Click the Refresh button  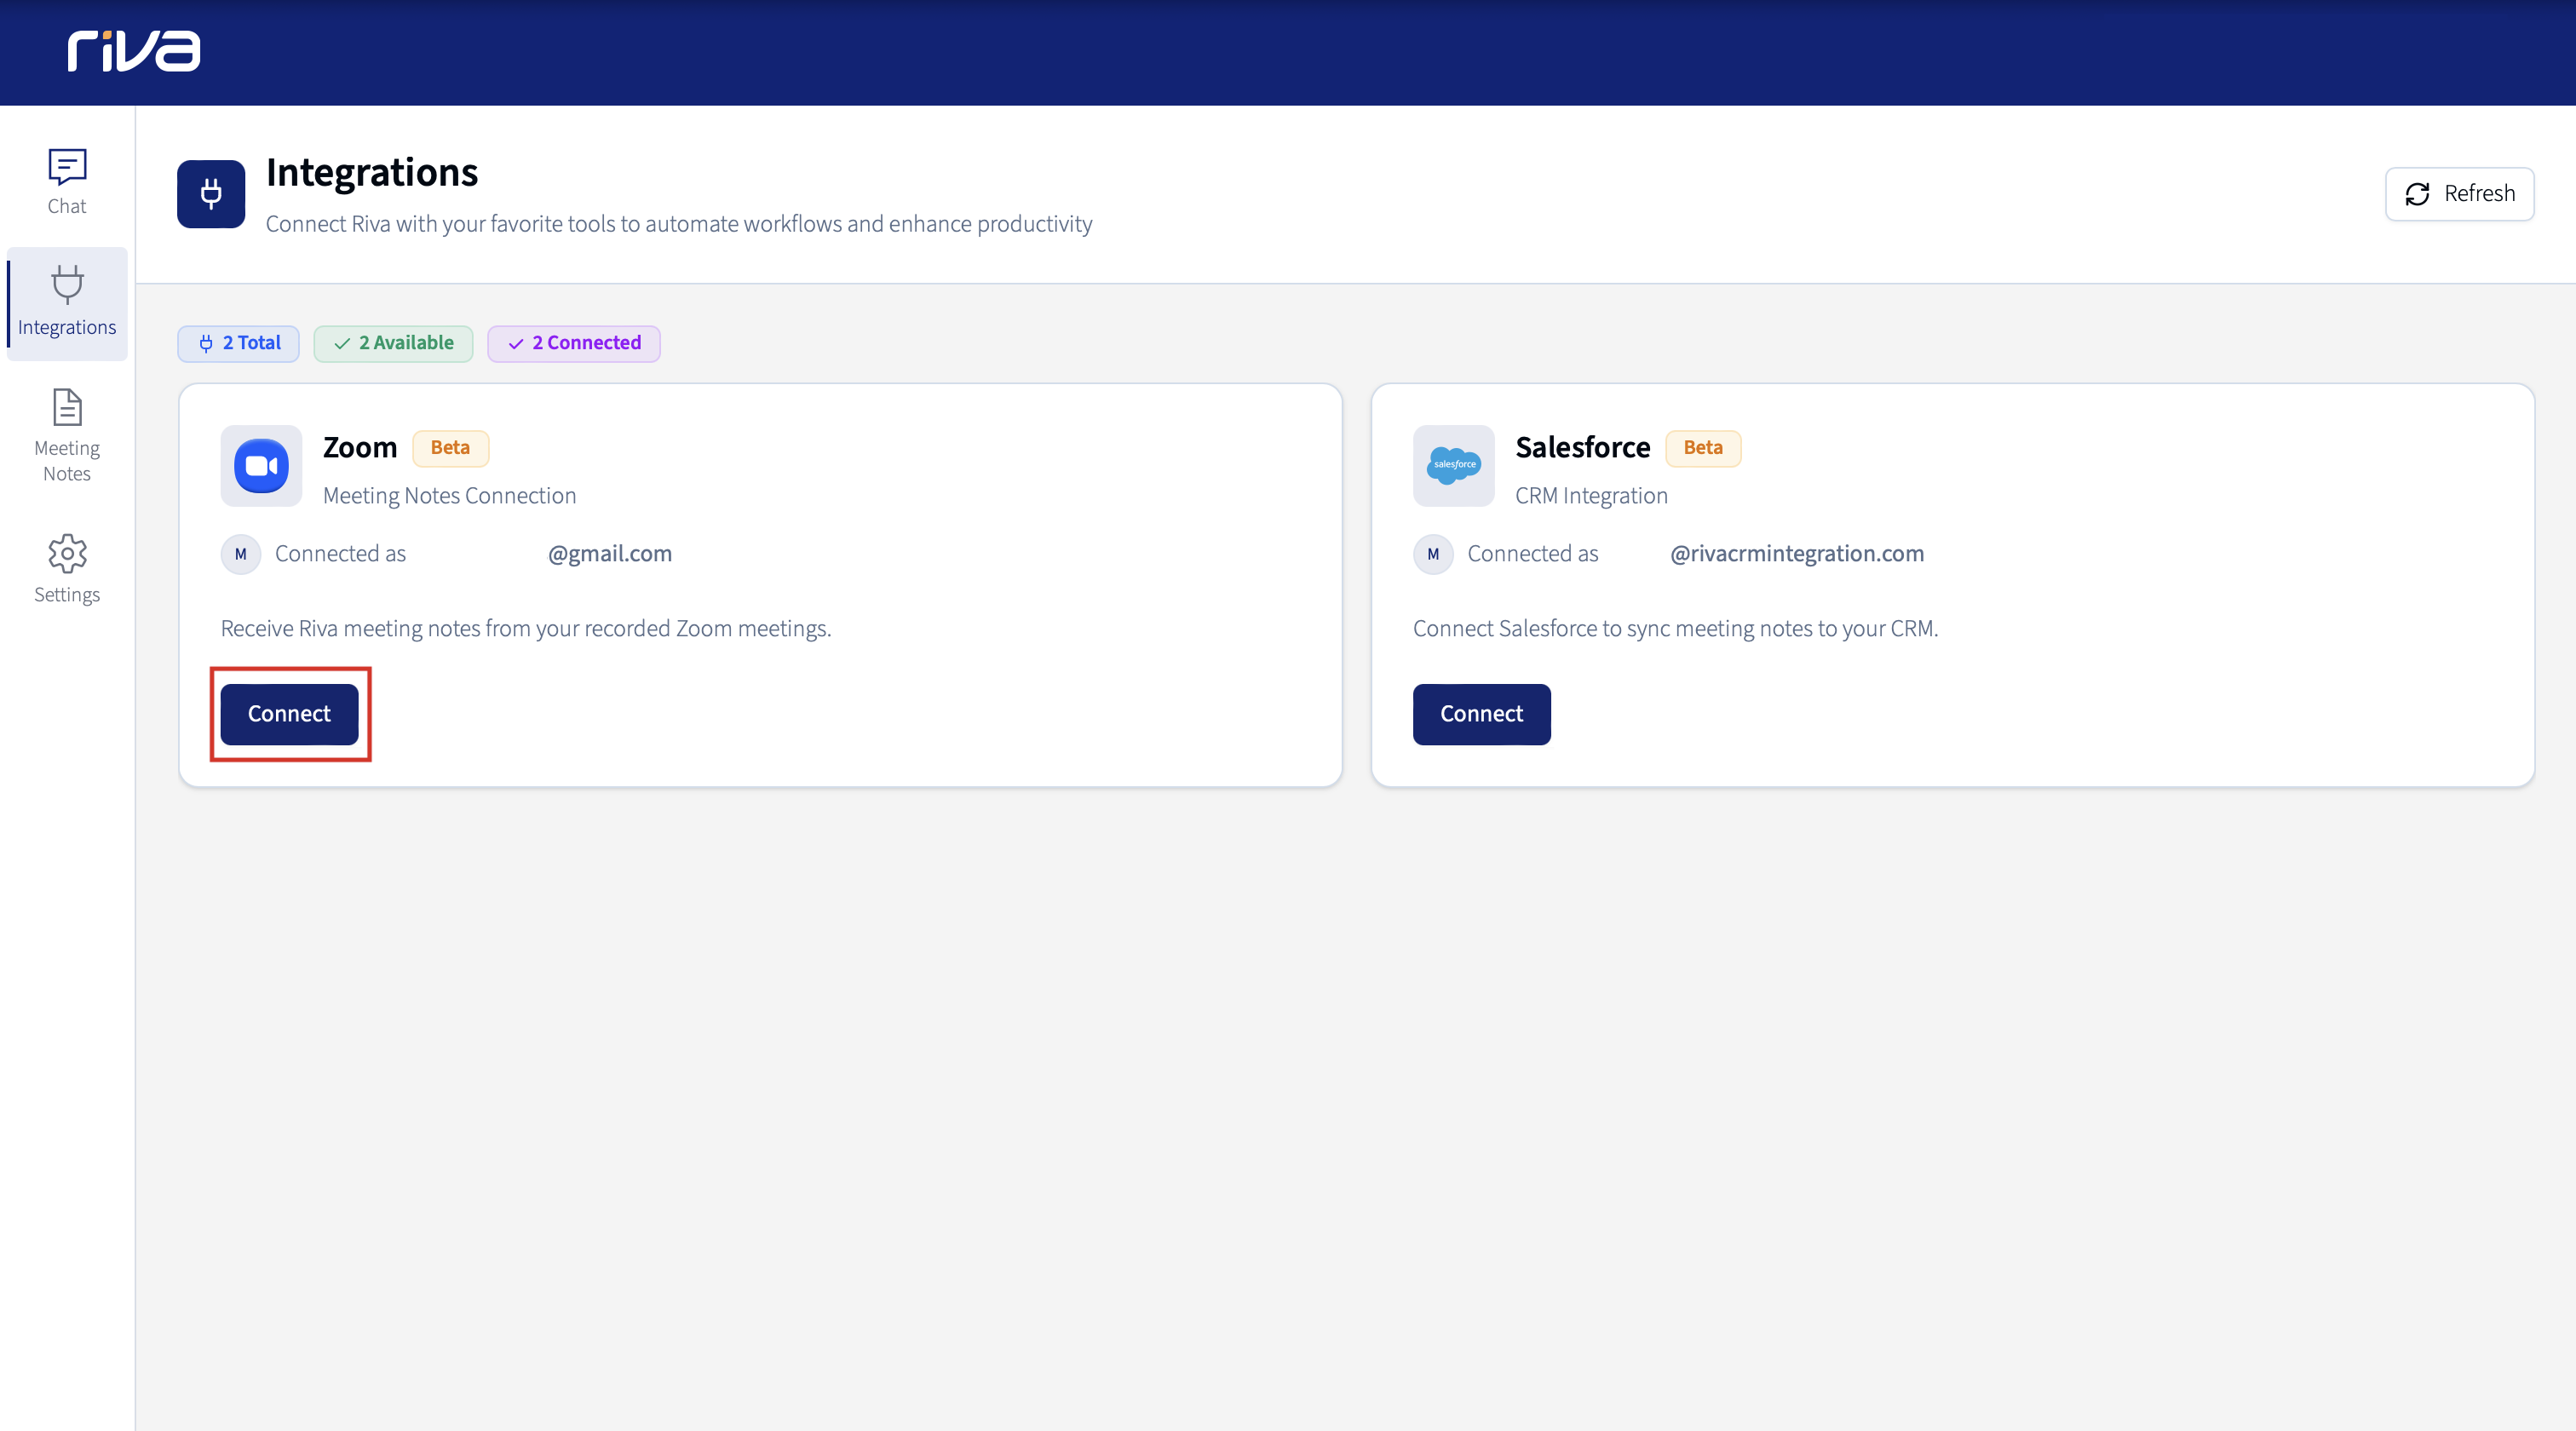click(x=2459, y=194)
